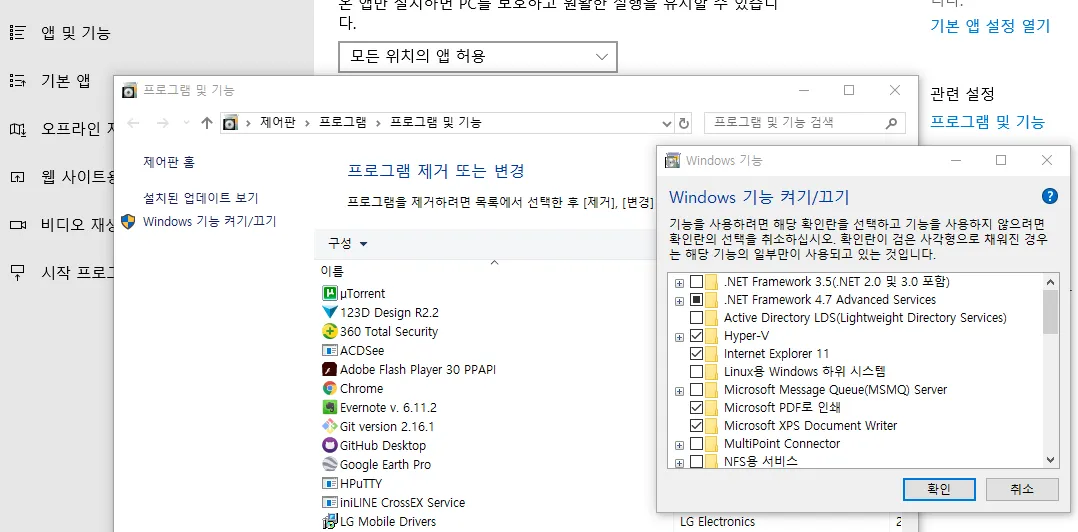Click the Chrome icon in program list

330,388
